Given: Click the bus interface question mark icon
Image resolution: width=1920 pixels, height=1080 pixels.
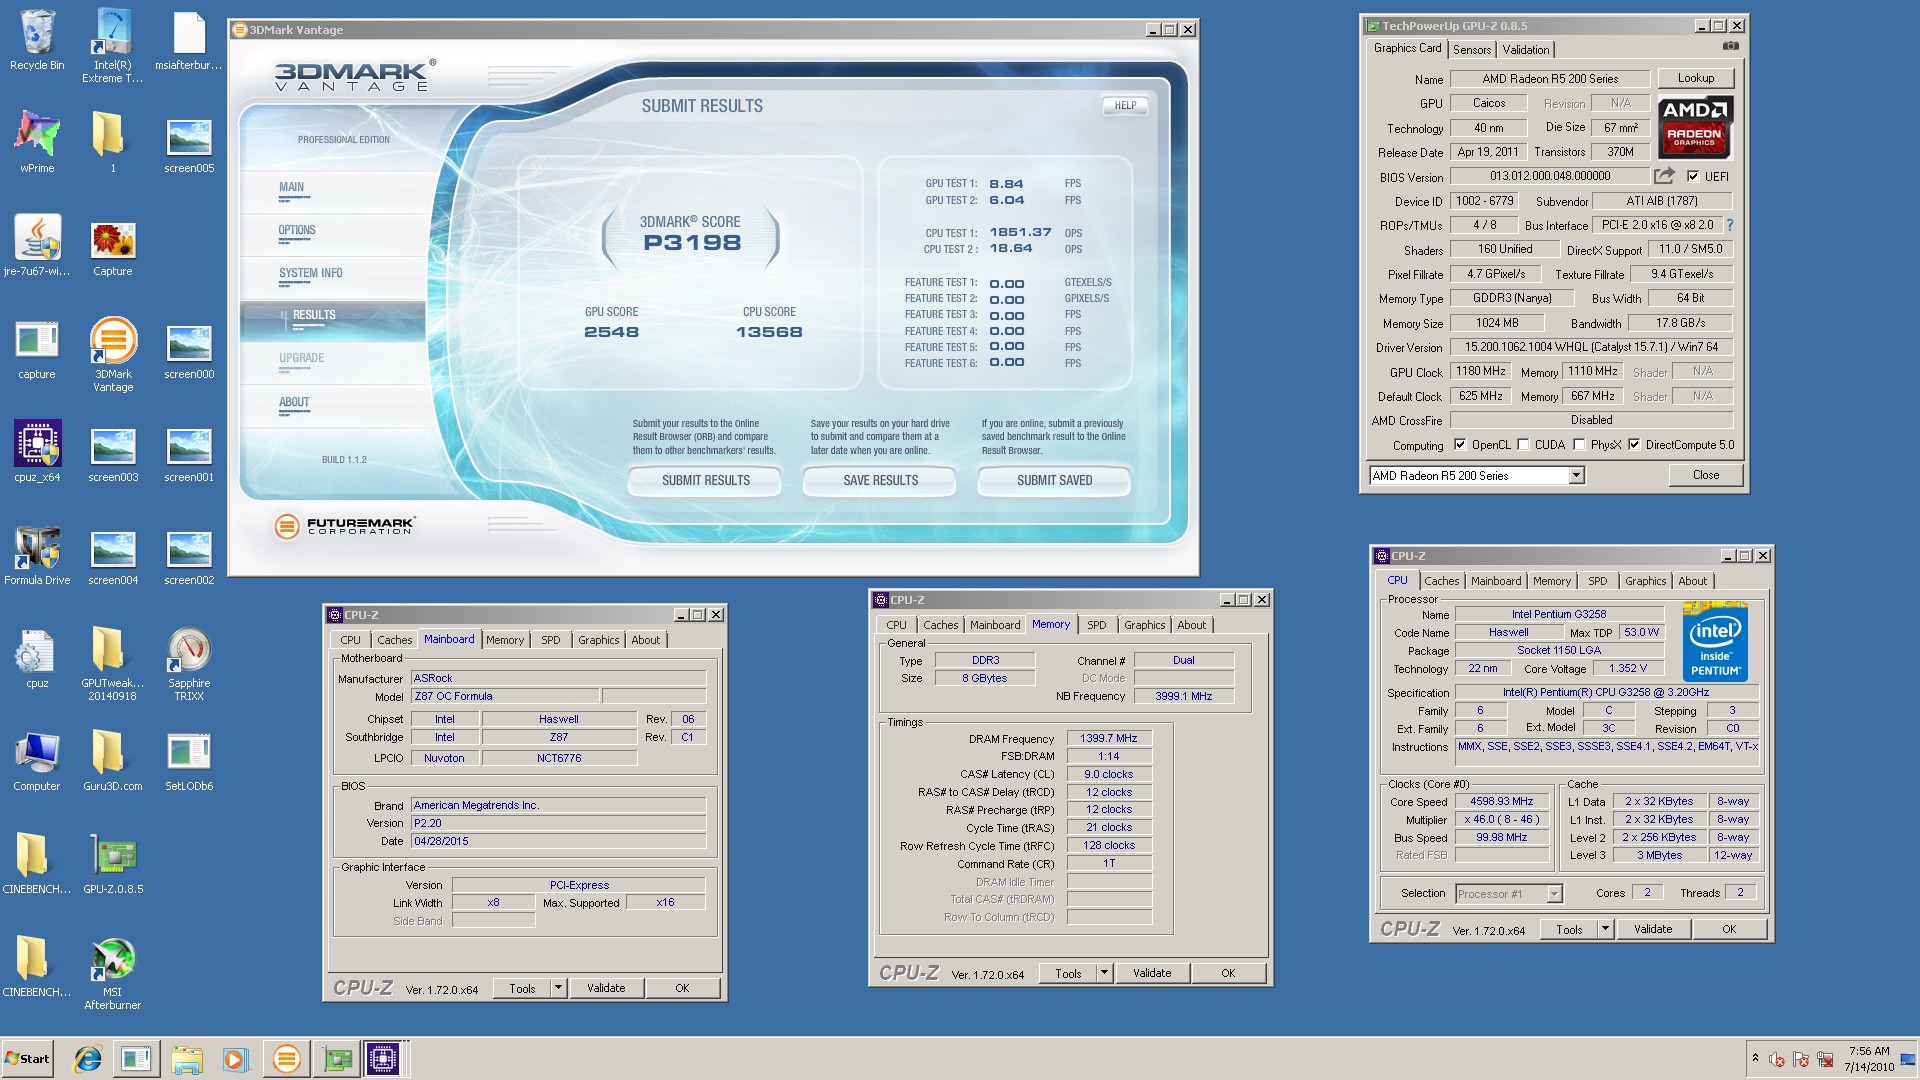Looking at the screenshot, I should [1730, 225].
